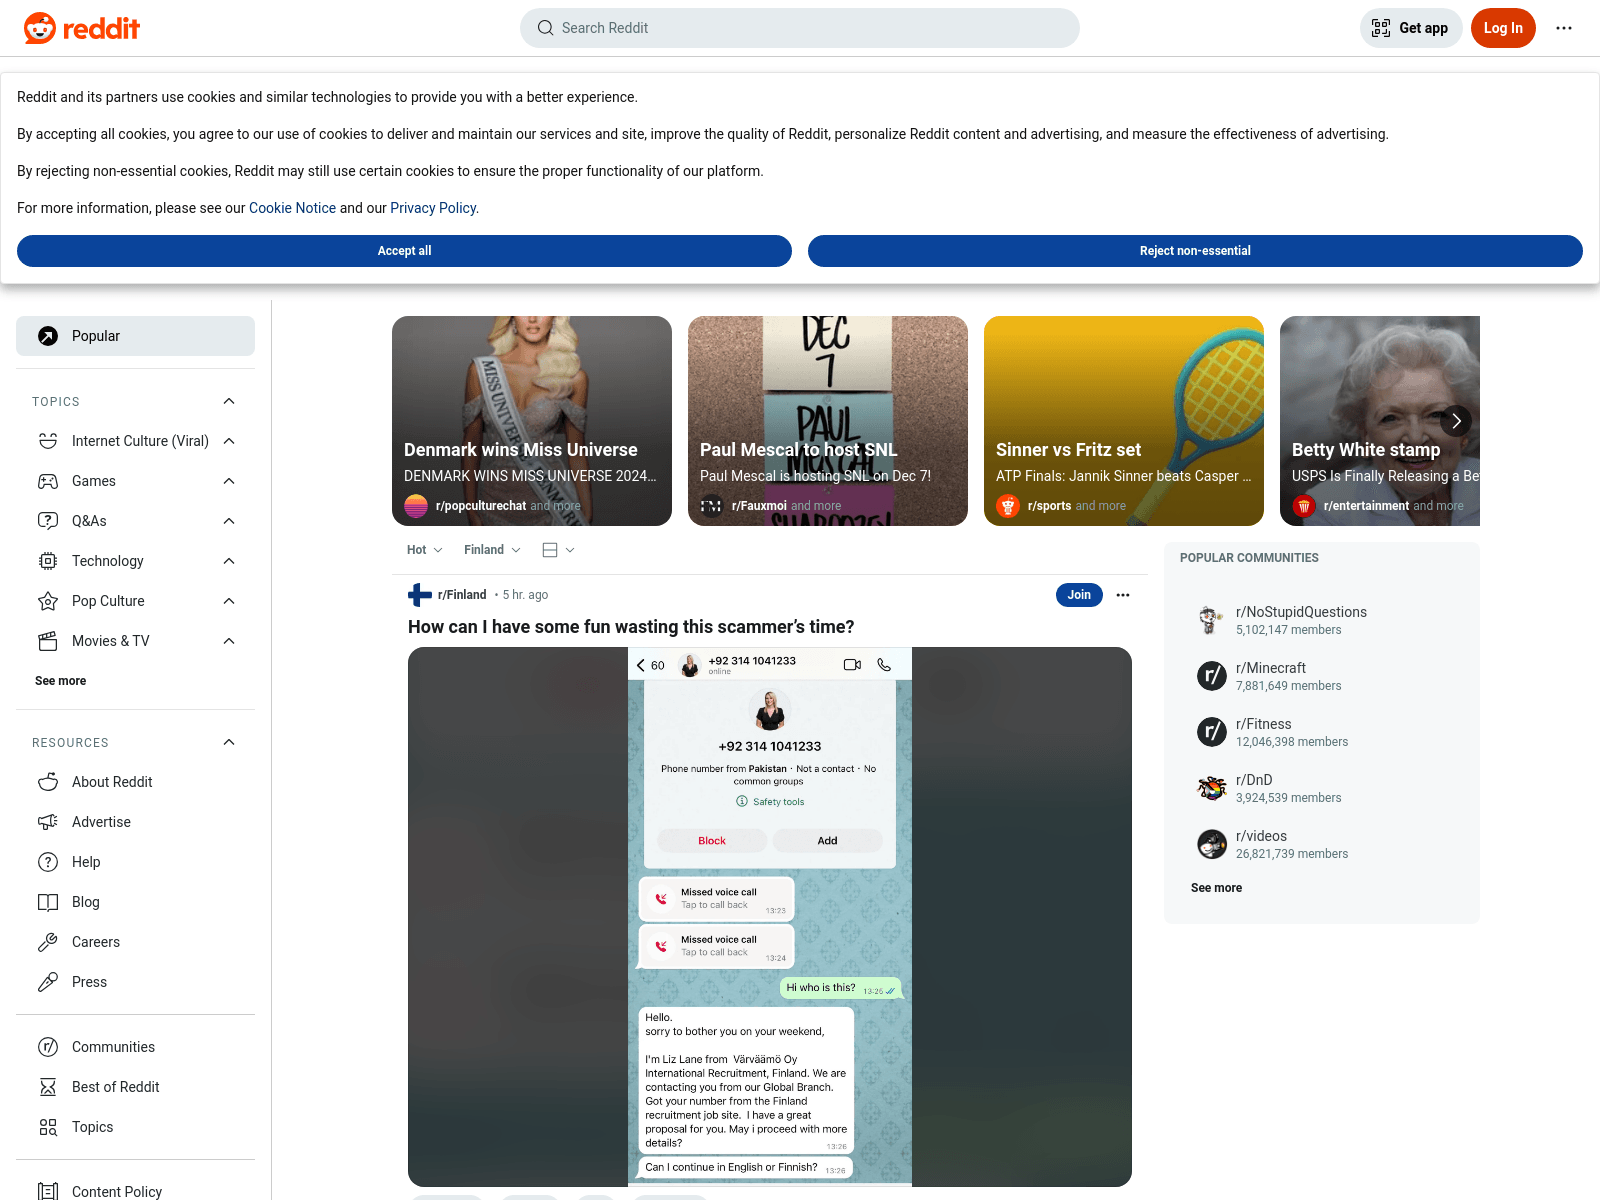Viewport: 1600px width, 1200px height.
Task: Open the Privacy Policy link
Action: [433, 208]
